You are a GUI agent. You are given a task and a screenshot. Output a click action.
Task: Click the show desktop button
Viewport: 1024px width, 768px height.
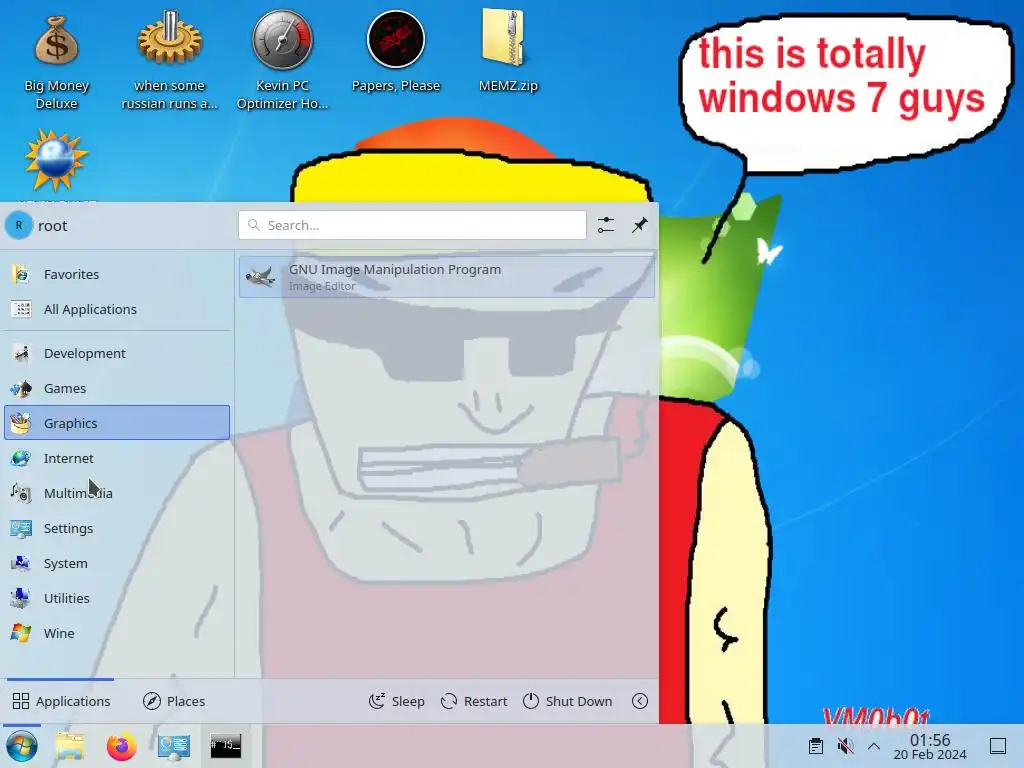click(x=998, y=746)
